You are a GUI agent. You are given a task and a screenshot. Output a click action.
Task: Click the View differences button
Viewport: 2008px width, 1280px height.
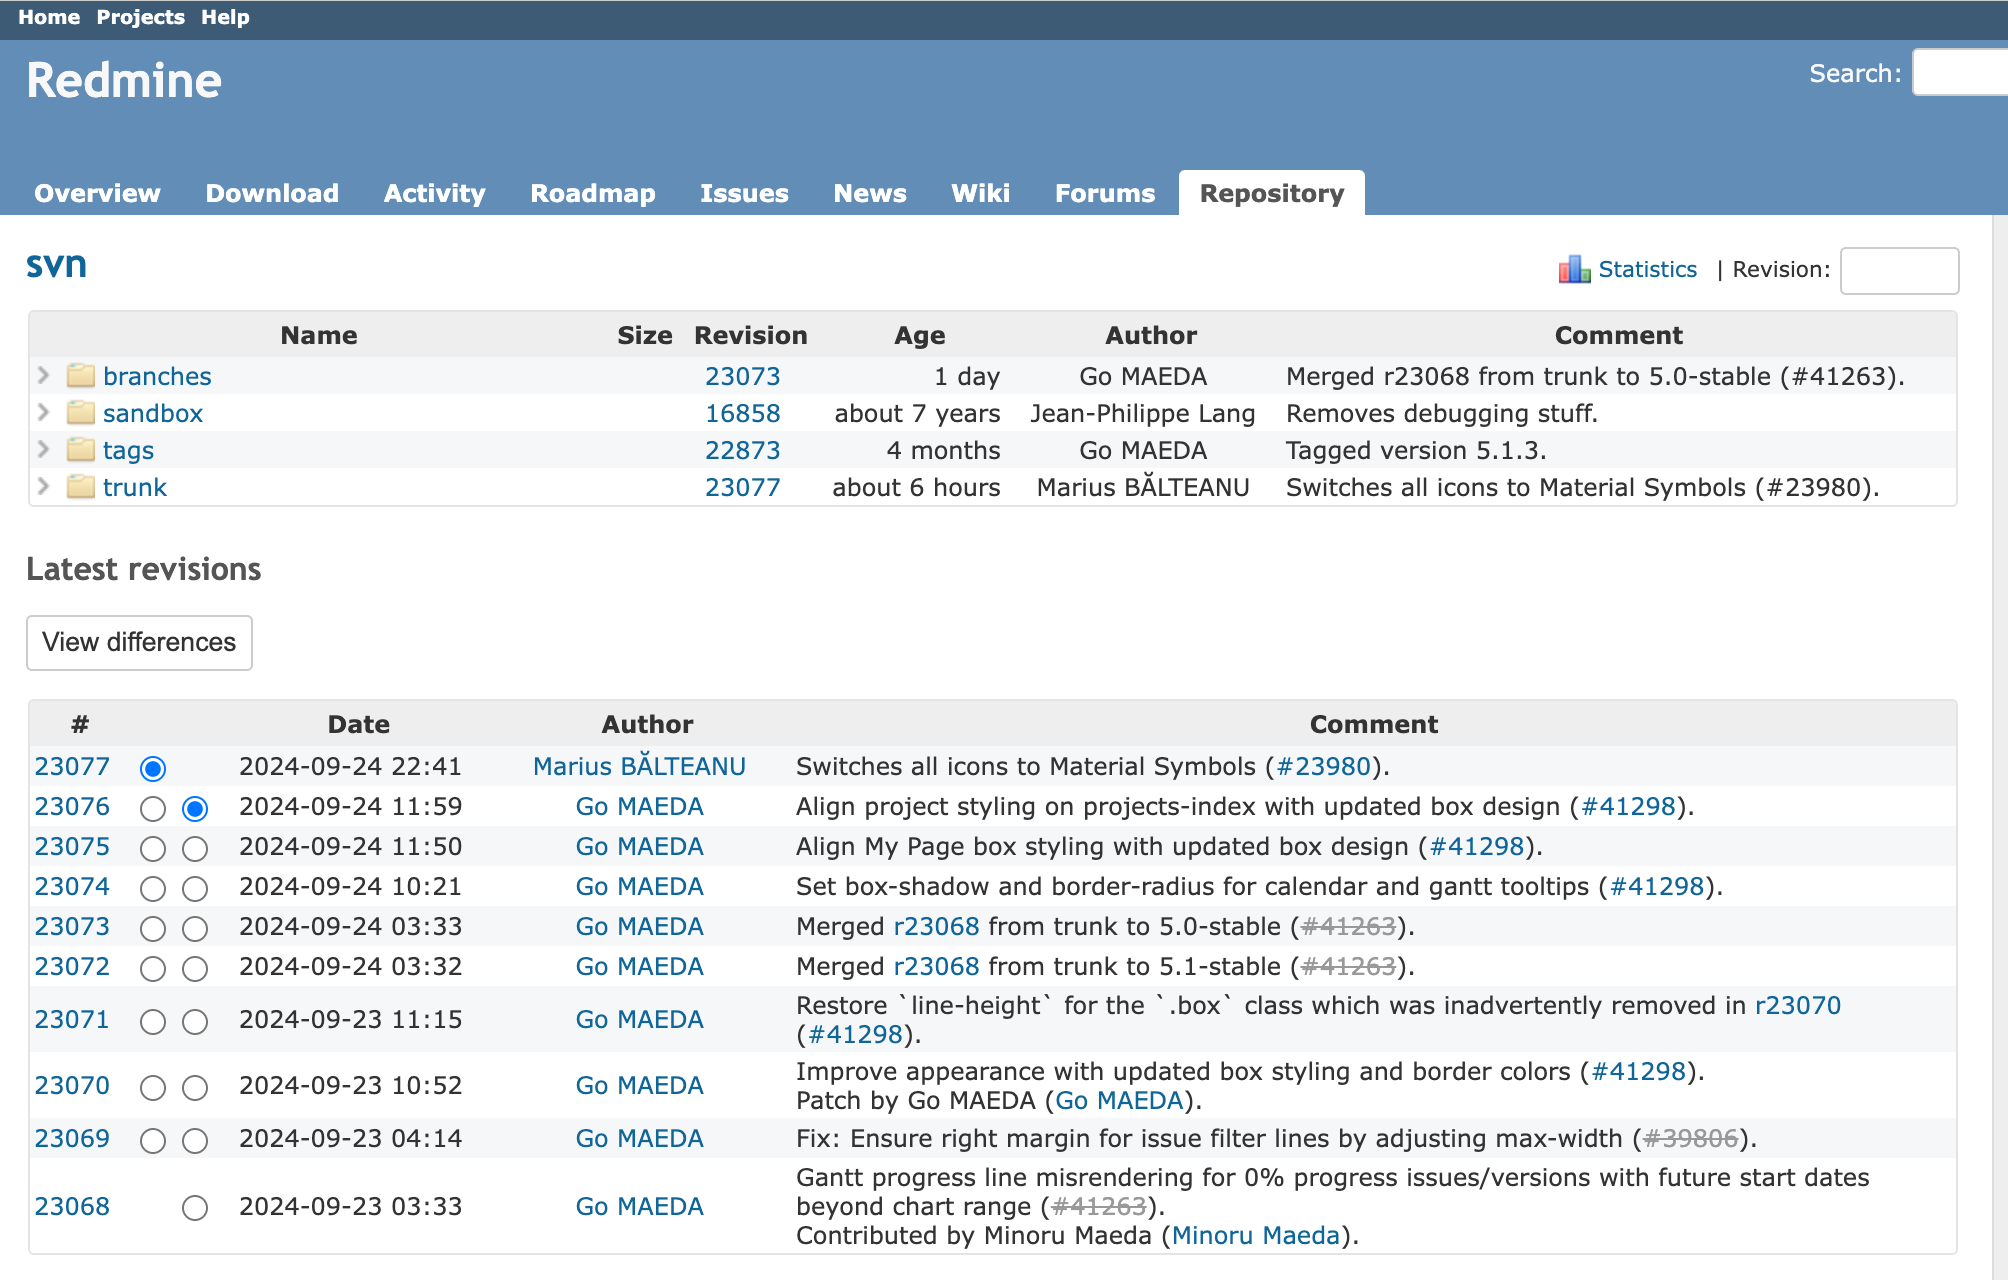click(x=139, y=642)
